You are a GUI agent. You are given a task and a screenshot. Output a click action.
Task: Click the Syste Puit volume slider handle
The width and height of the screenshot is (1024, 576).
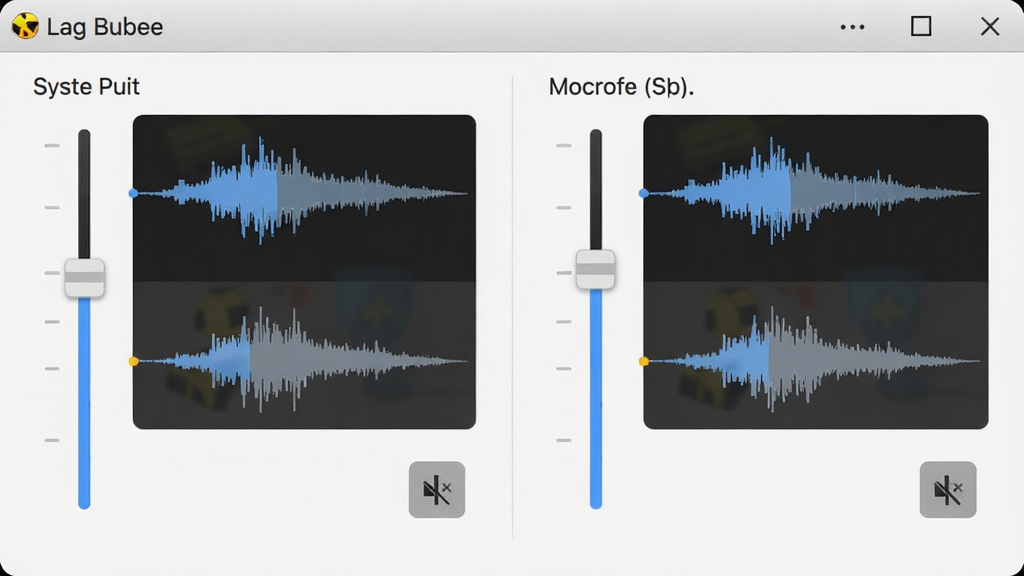(84, 278)
